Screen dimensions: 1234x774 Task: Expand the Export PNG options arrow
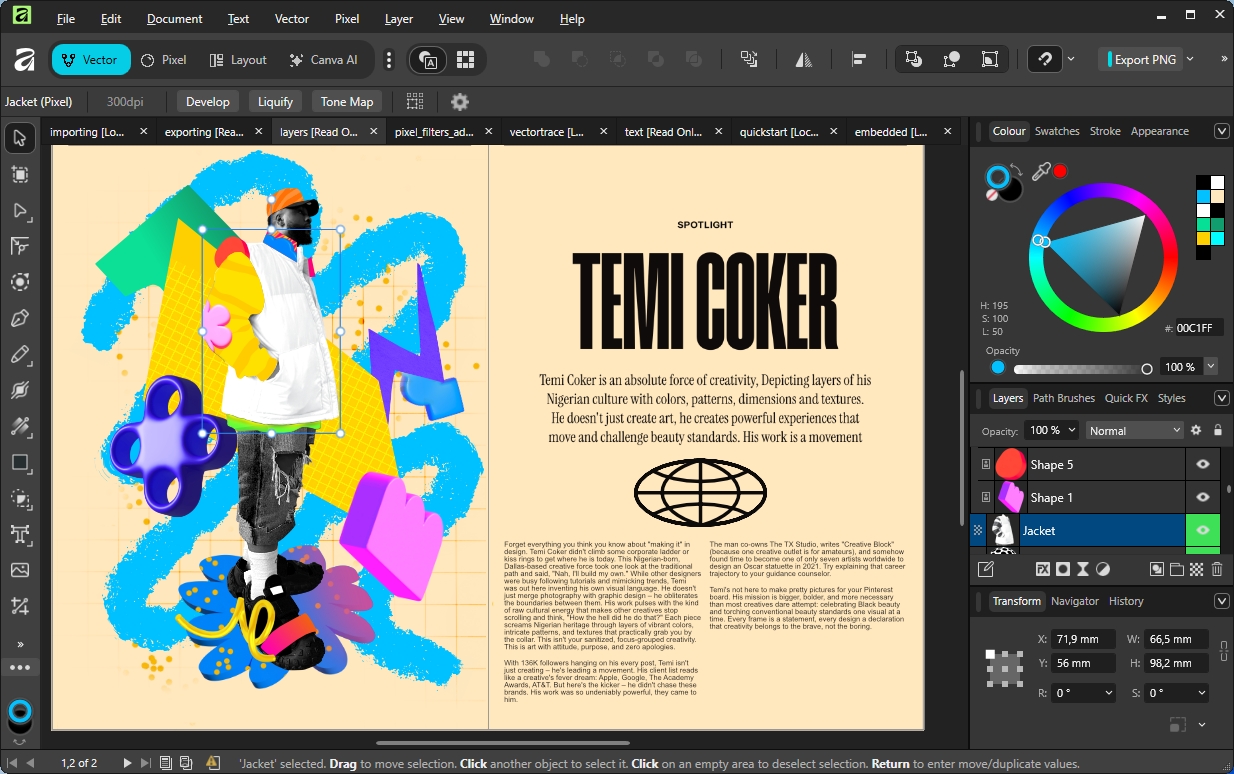click(1190, 60)
